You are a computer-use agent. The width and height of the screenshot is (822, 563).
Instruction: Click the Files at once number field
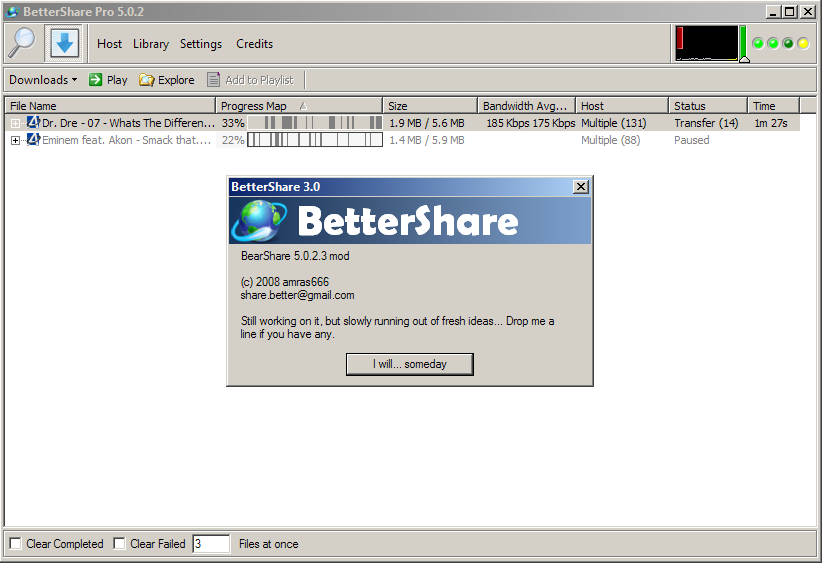(211, 544)
